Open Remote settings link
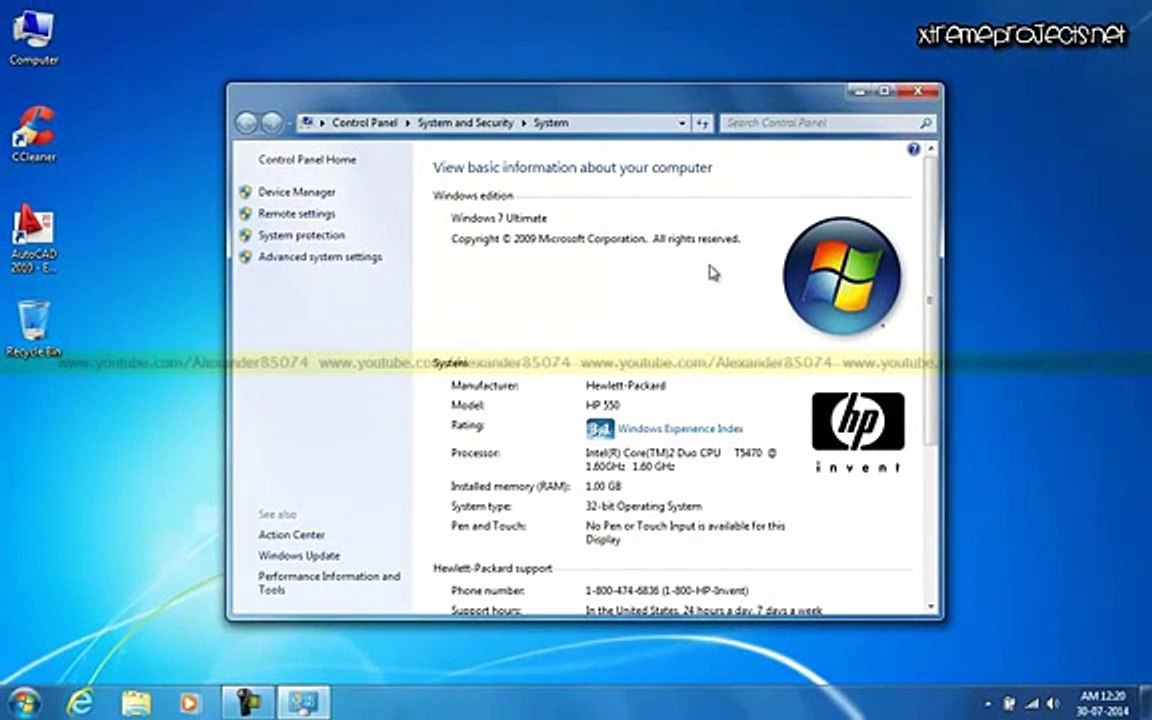 297,214
